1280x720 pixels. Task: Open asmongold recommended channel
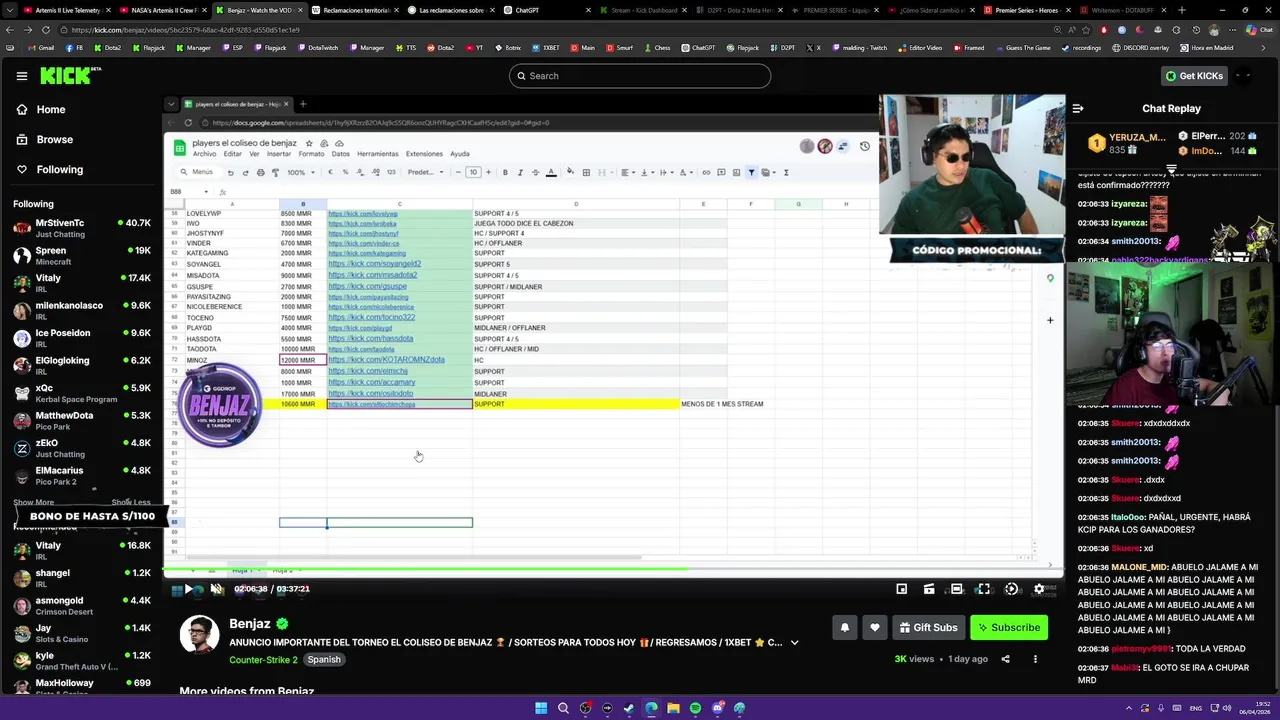pos(82,606)
